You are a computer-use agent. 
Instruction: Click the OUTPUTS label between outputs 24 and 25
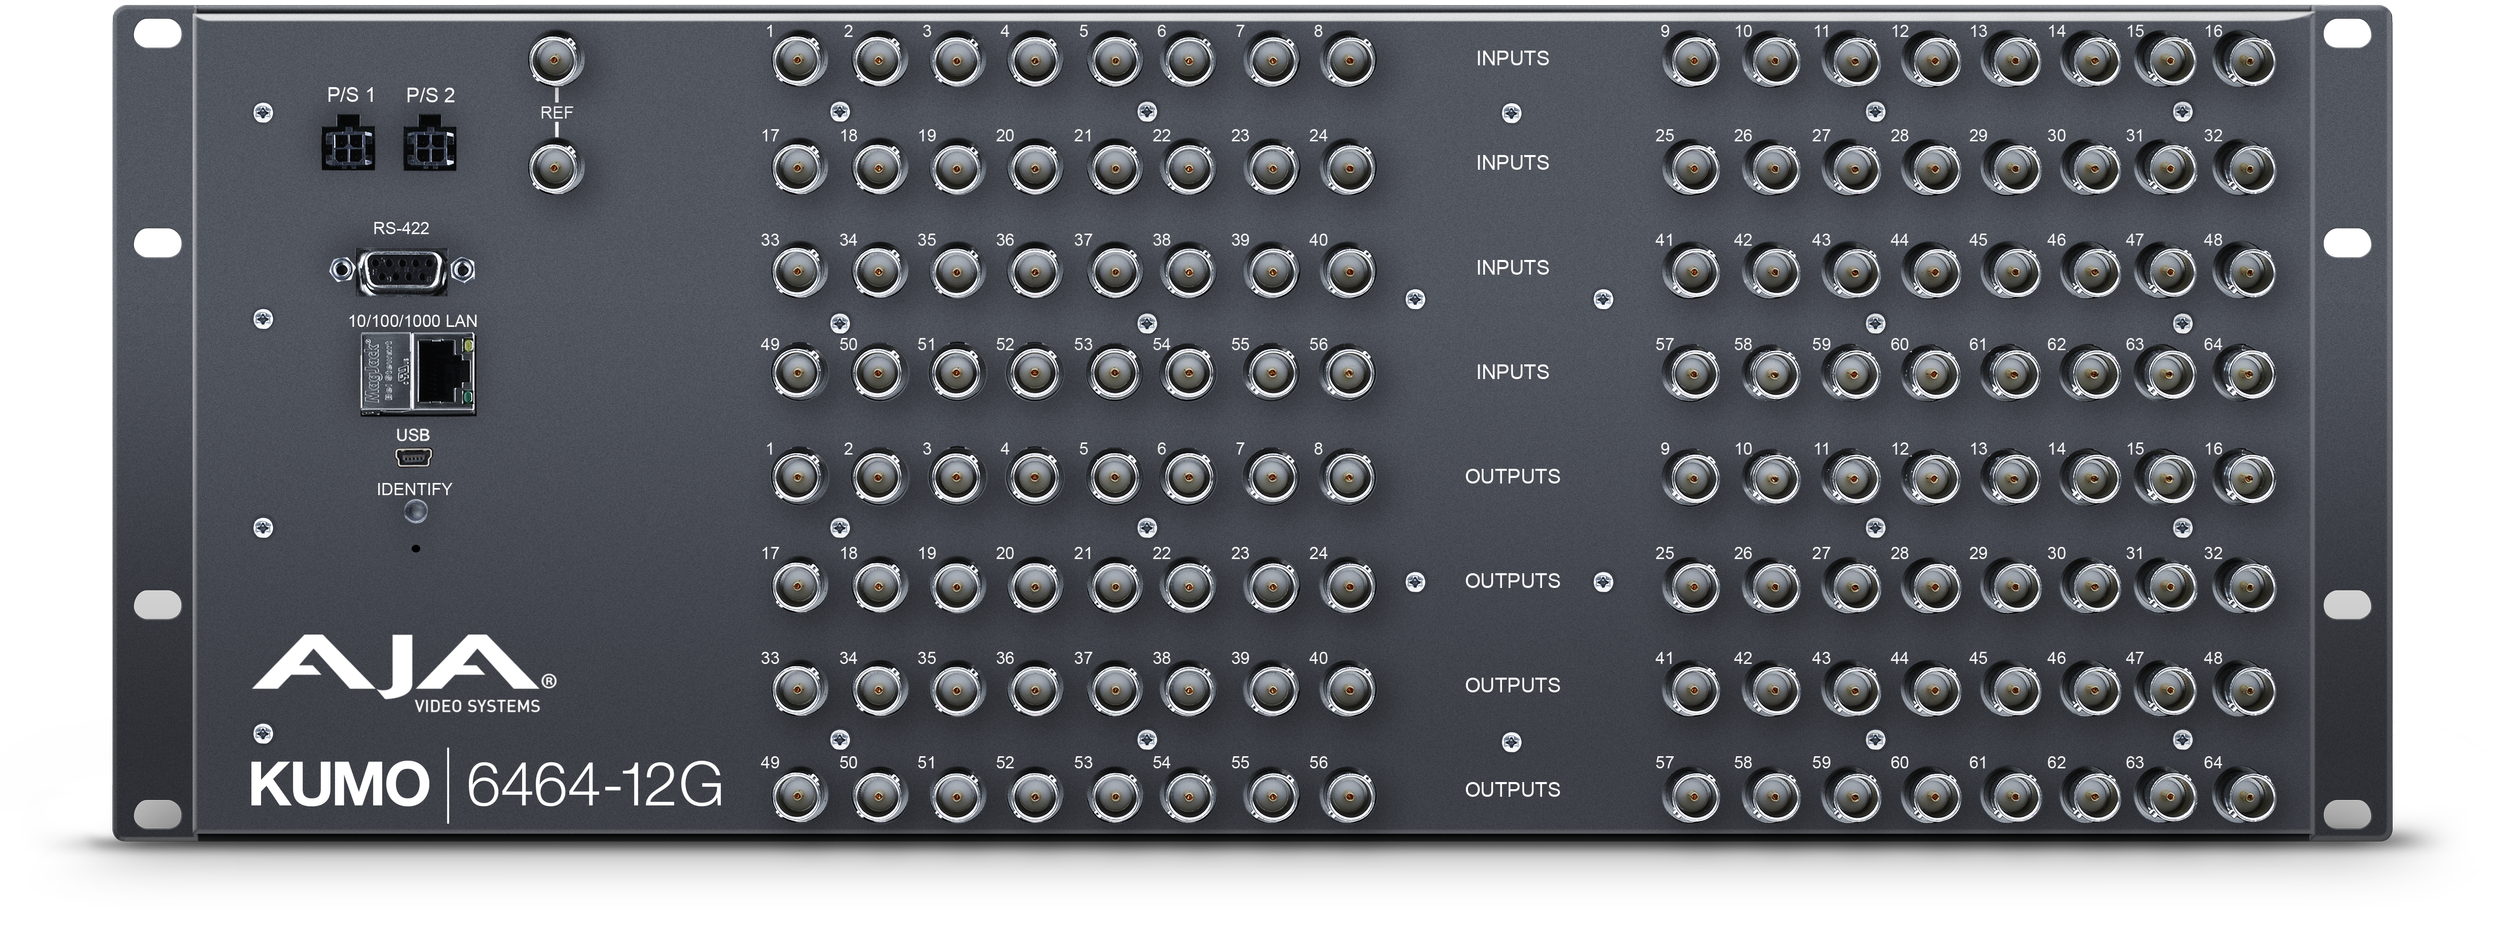pos(1512,581)
